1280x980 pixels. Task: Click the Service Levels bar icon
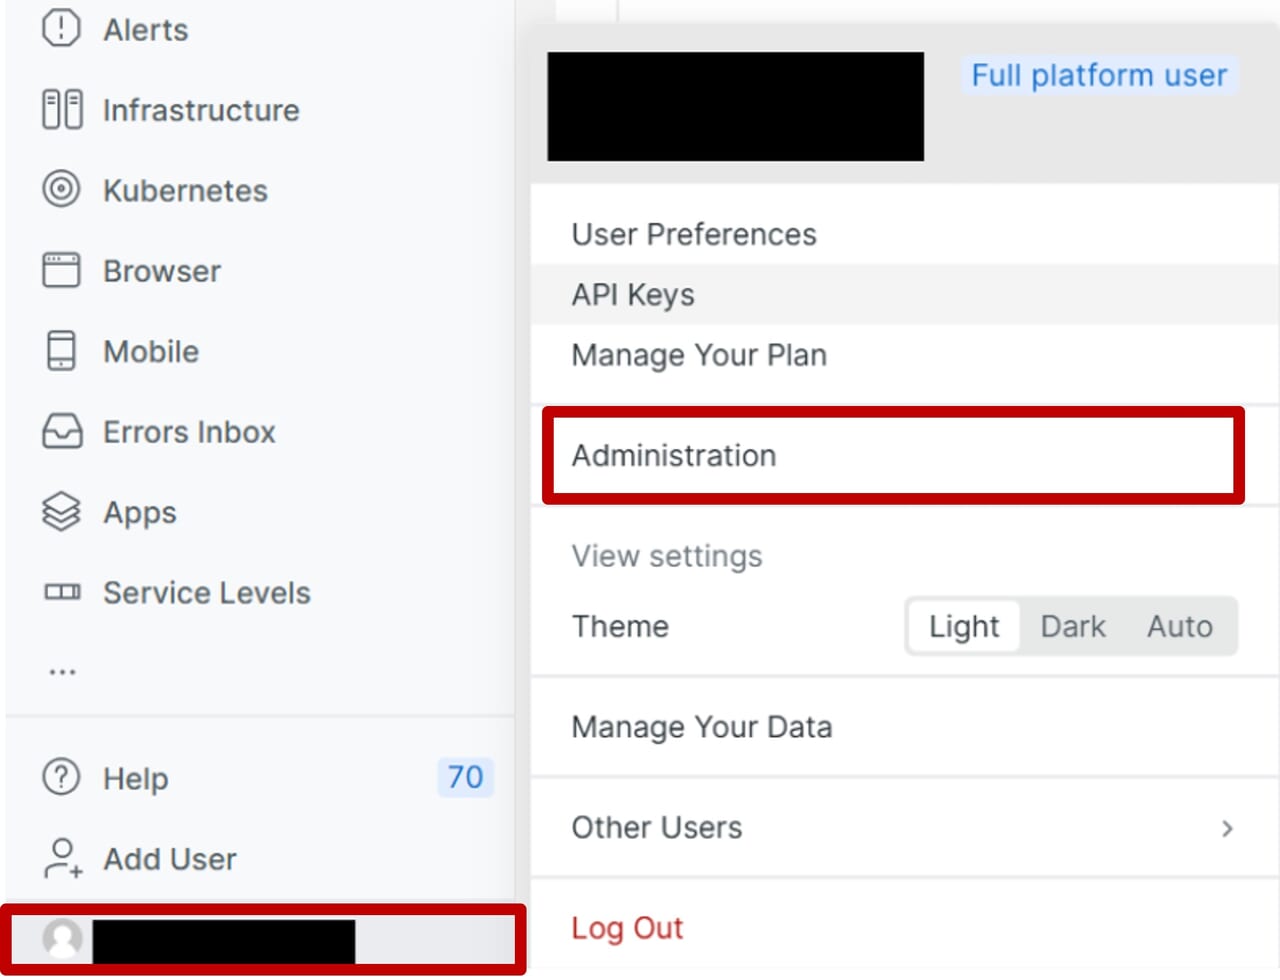[x=61, y=592]
